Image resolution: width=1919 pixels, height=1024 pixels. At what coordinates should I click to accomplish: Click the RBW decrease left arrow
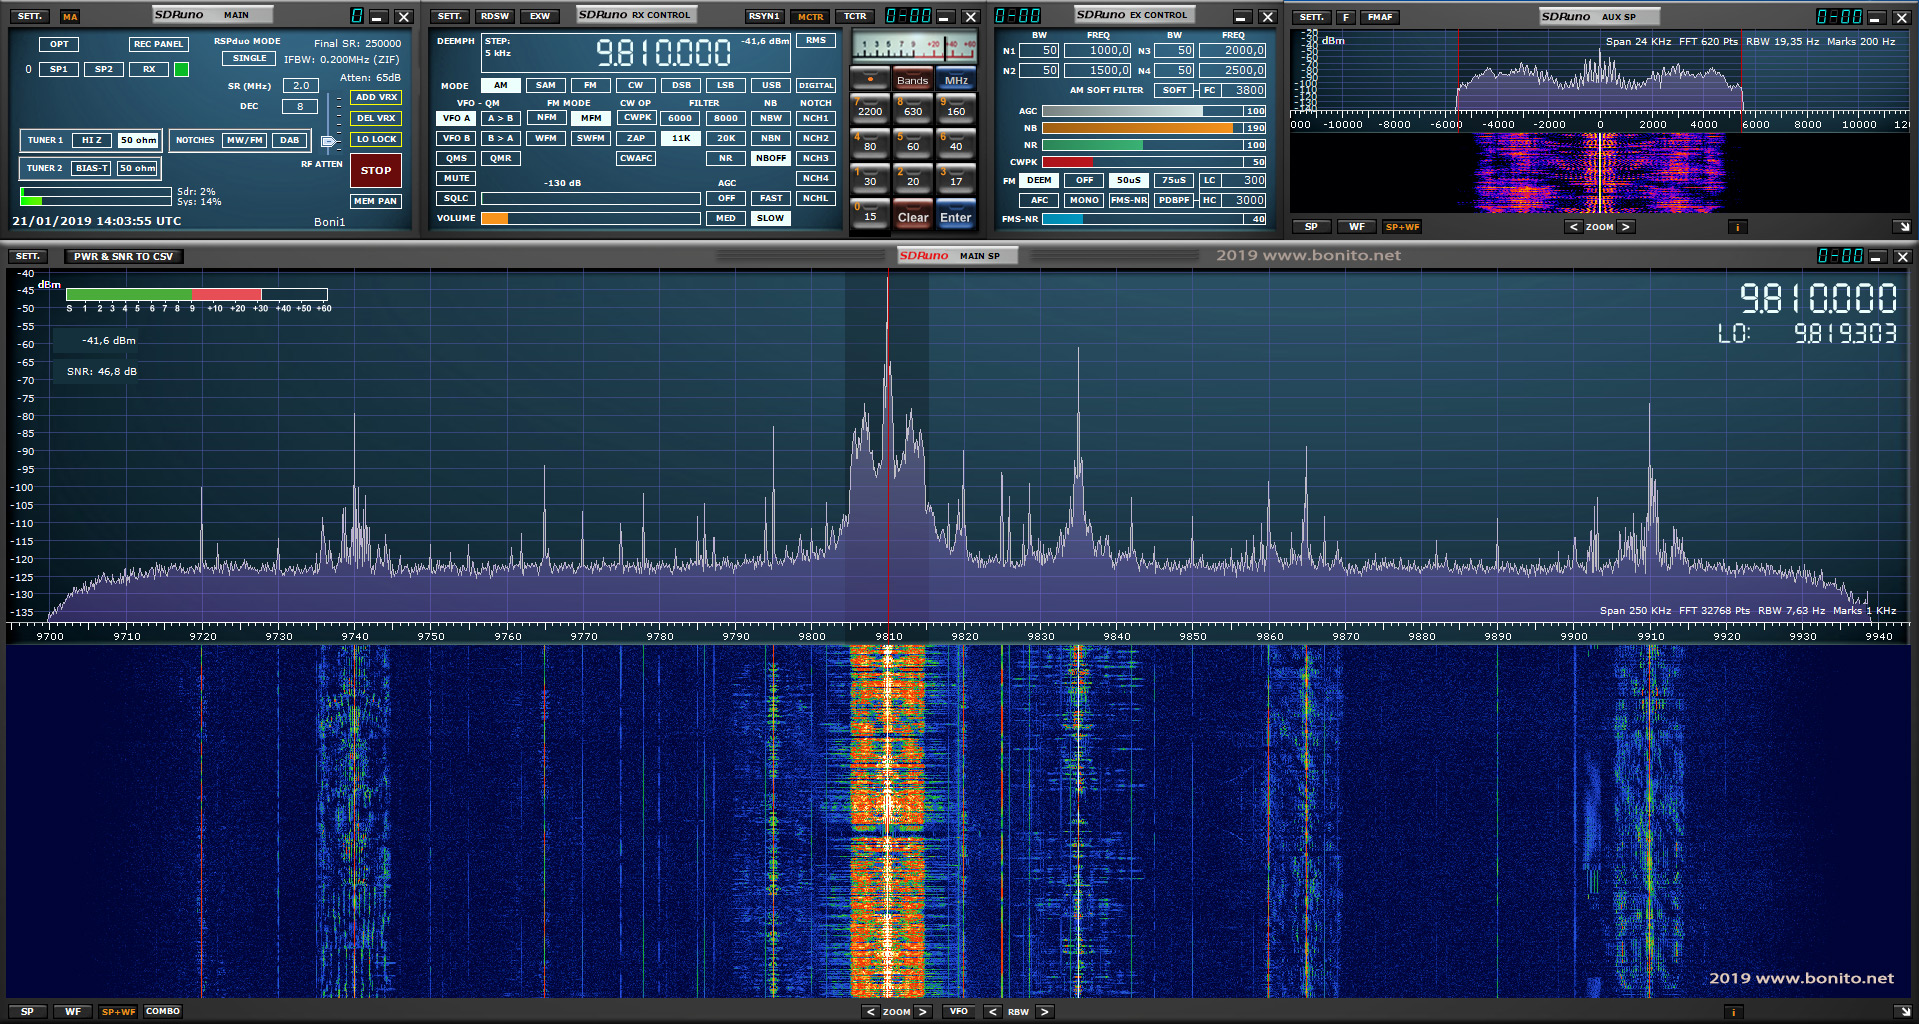click(992, 1012)
